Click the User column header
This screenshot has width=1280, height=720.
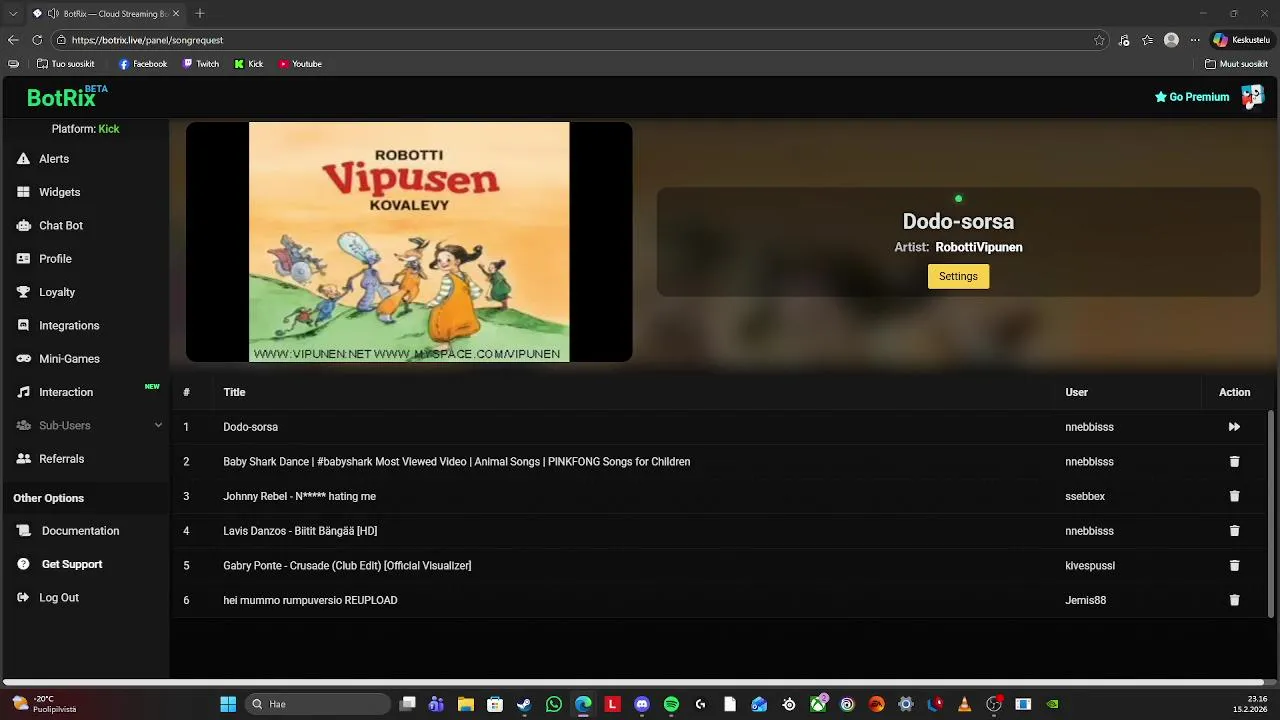coord(1076,392)
